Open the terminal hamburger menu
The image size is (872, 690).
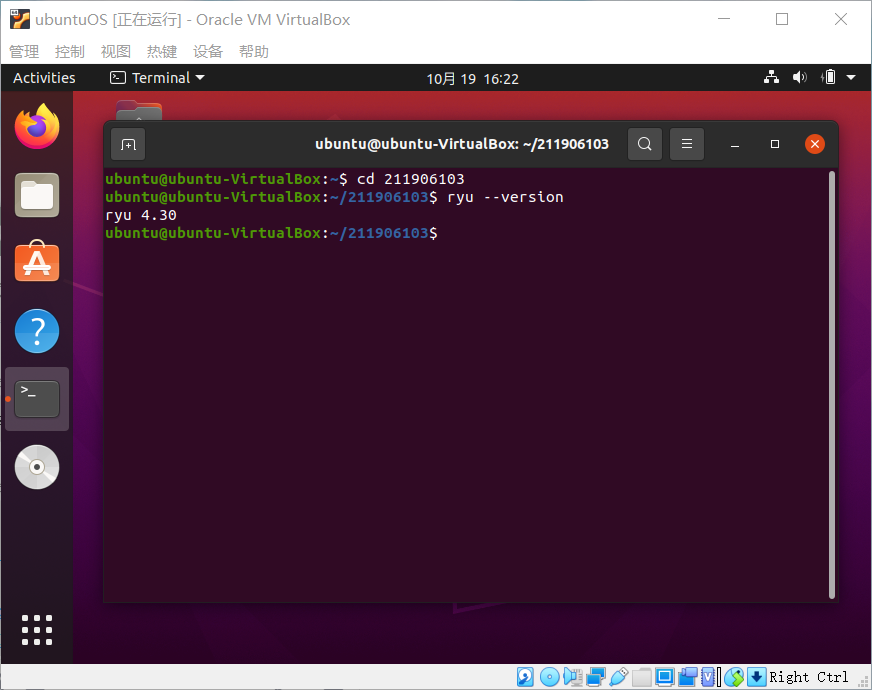pyautogui.click(x=687, y=144)
